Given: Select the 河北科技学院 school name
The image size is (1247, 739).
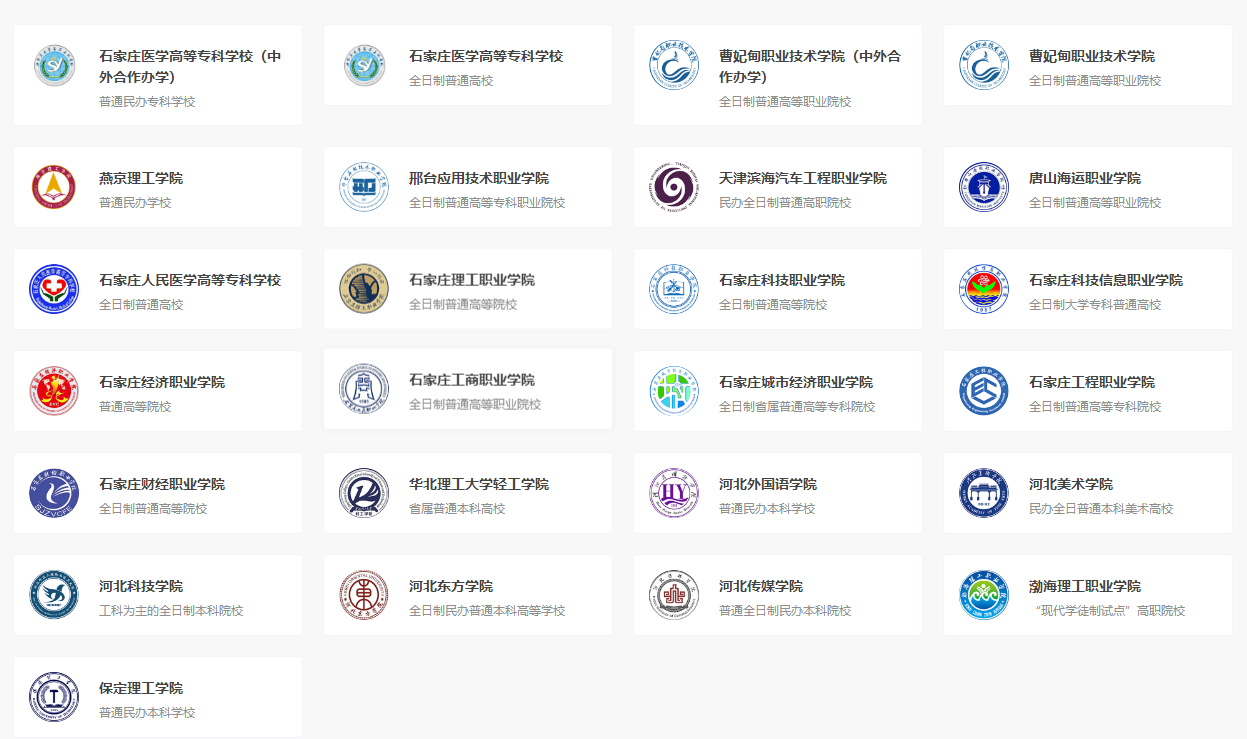Looking at the screenshot, I should point(141,586).
